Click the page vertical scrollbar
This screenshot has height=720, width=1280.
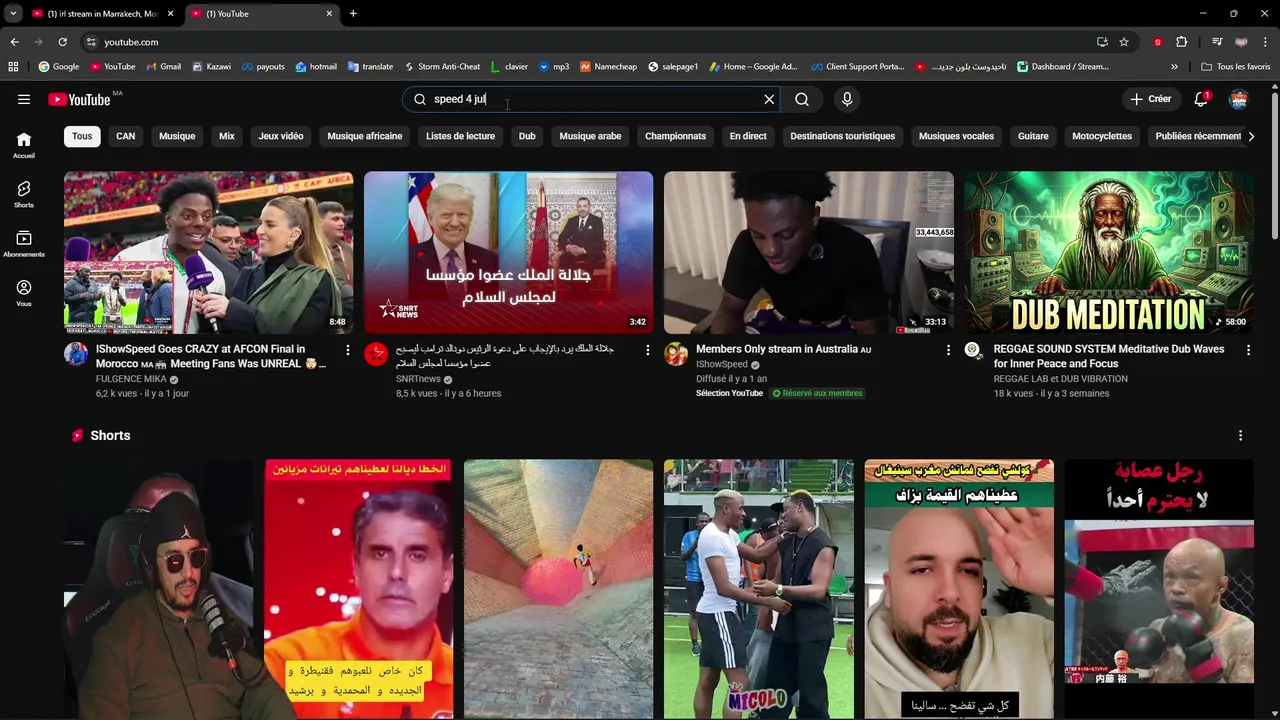point(1274,165)
